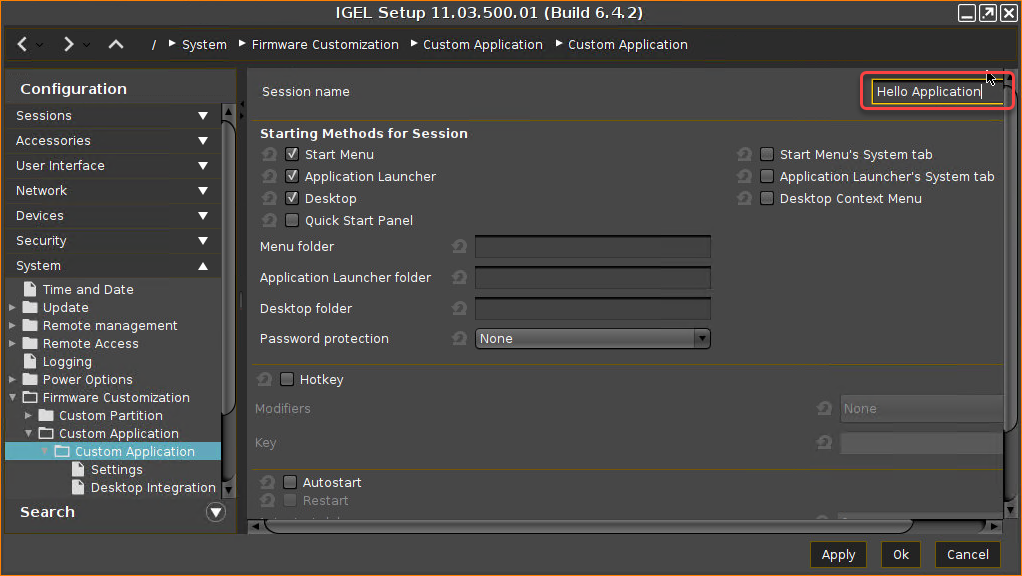Select System in the breadcrumb path
Image resolution: width=1022 pixels, height=576 pixels.
tap(204, 44)
